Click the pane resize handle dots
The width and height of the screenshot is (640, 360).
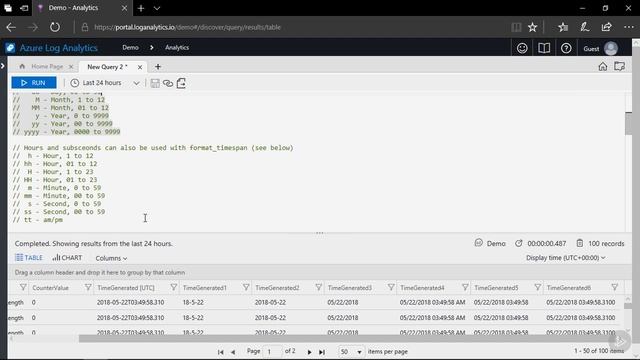(320, 233)
